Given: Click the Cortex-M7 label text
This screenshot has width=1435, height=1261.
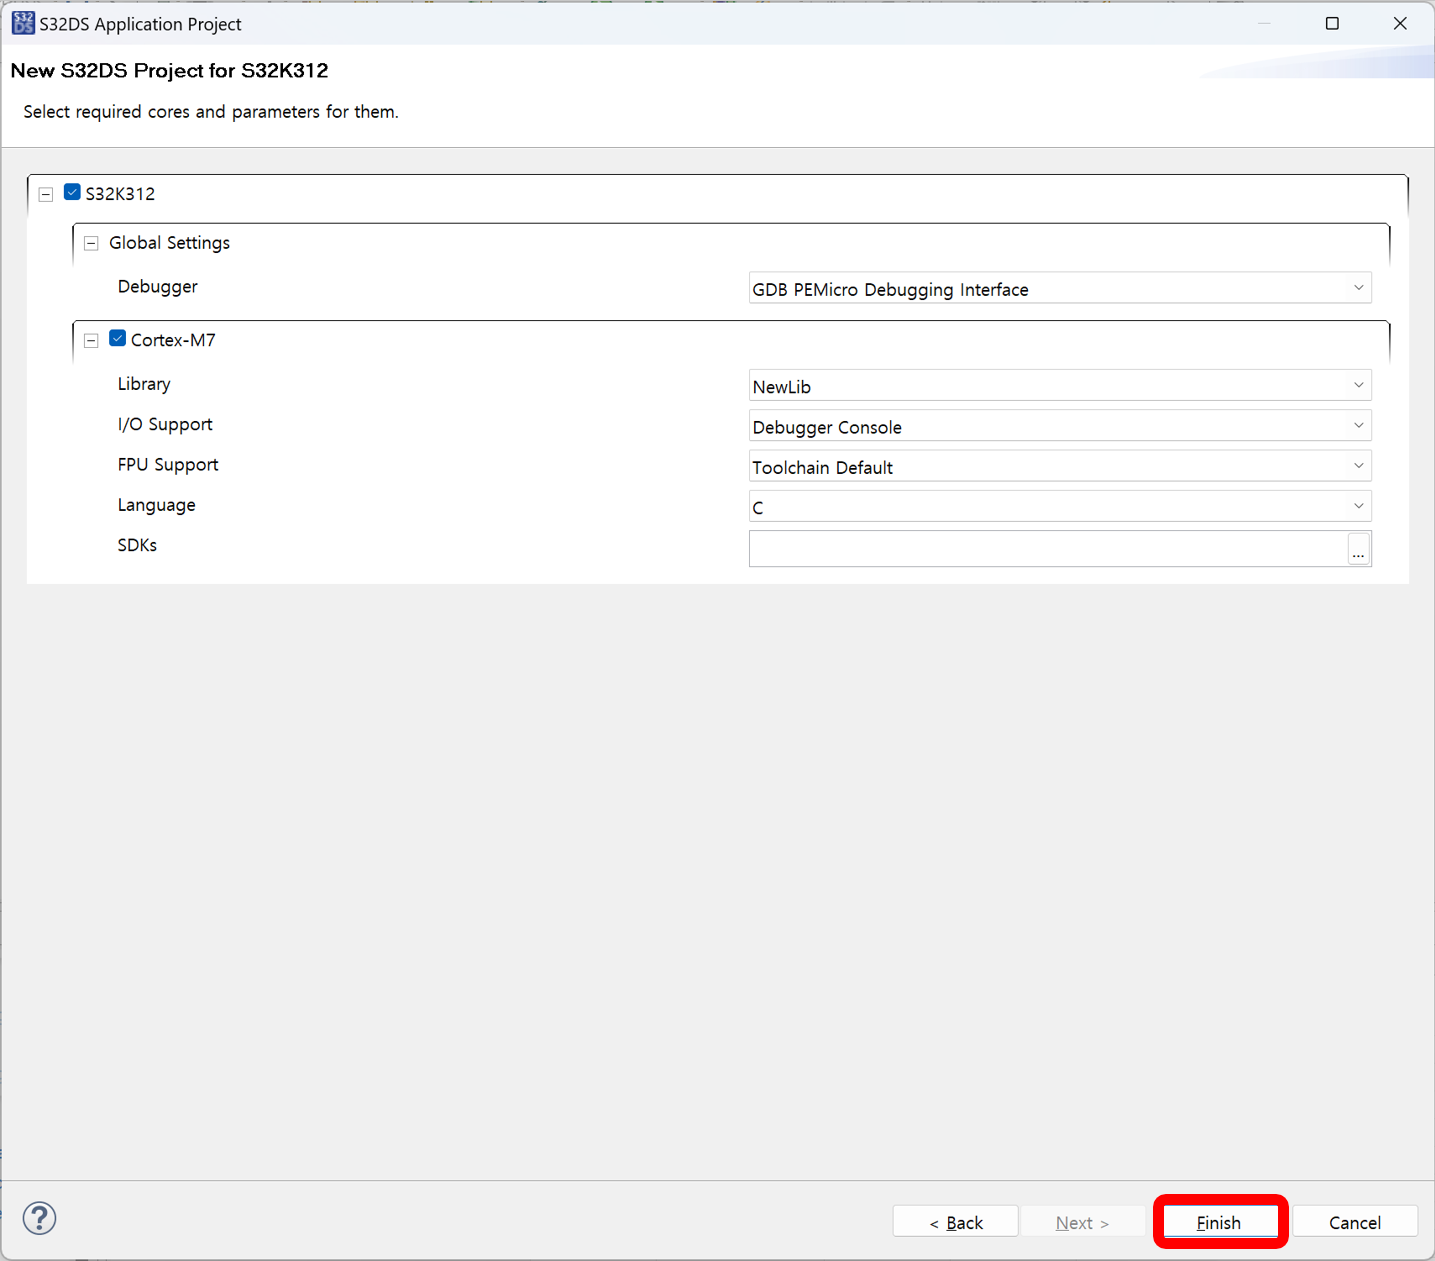Looking at the screenshot, I should 173,340.
